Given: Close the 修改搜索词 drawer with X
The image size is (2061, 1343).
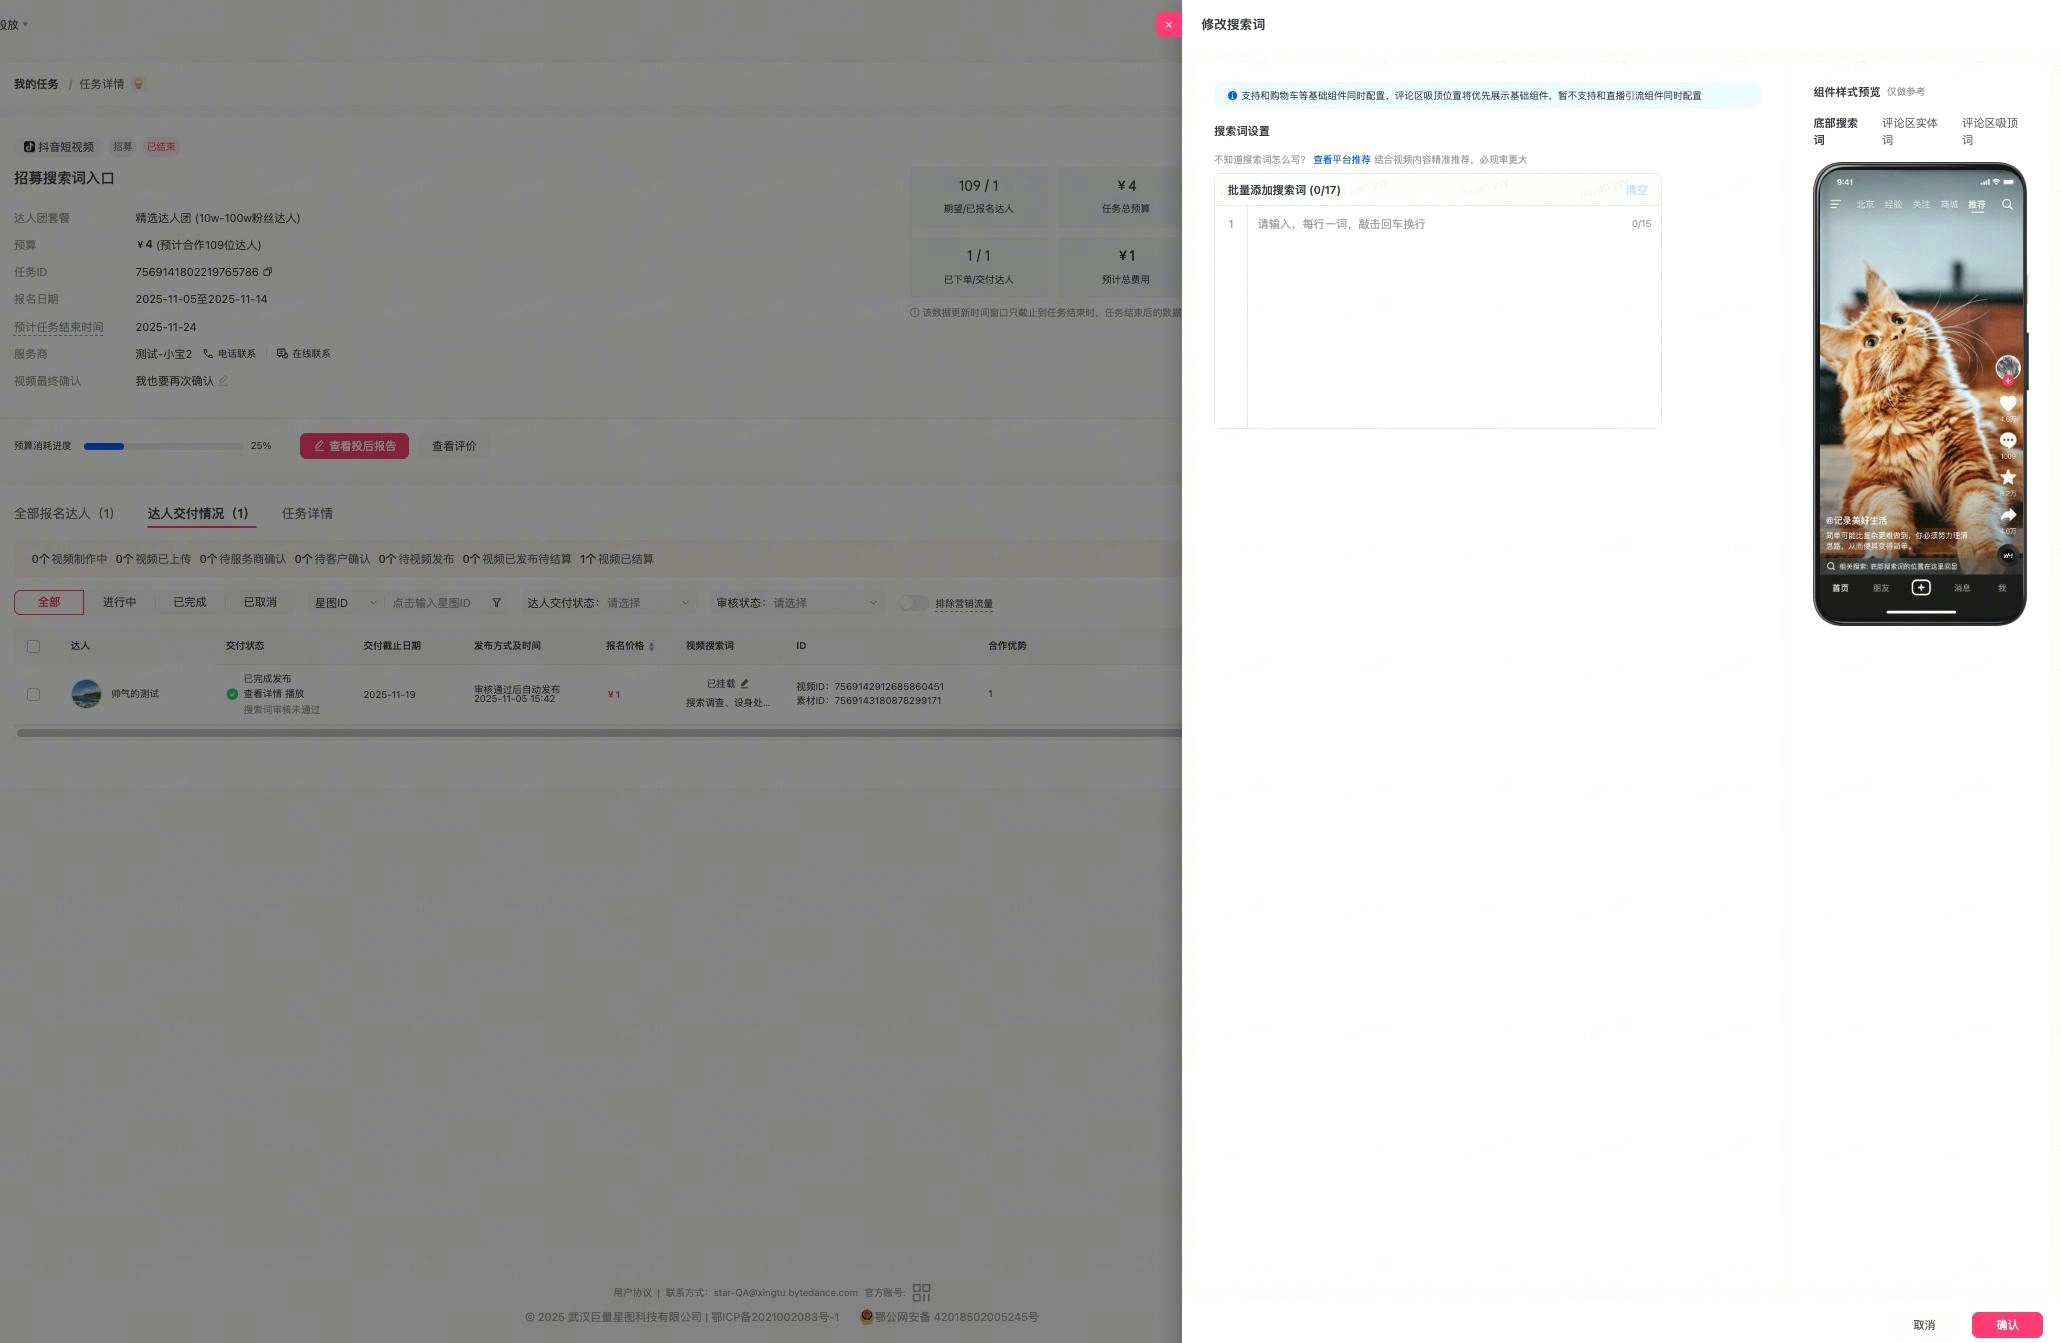Looking at the screenshot, I should point(1168,25).
